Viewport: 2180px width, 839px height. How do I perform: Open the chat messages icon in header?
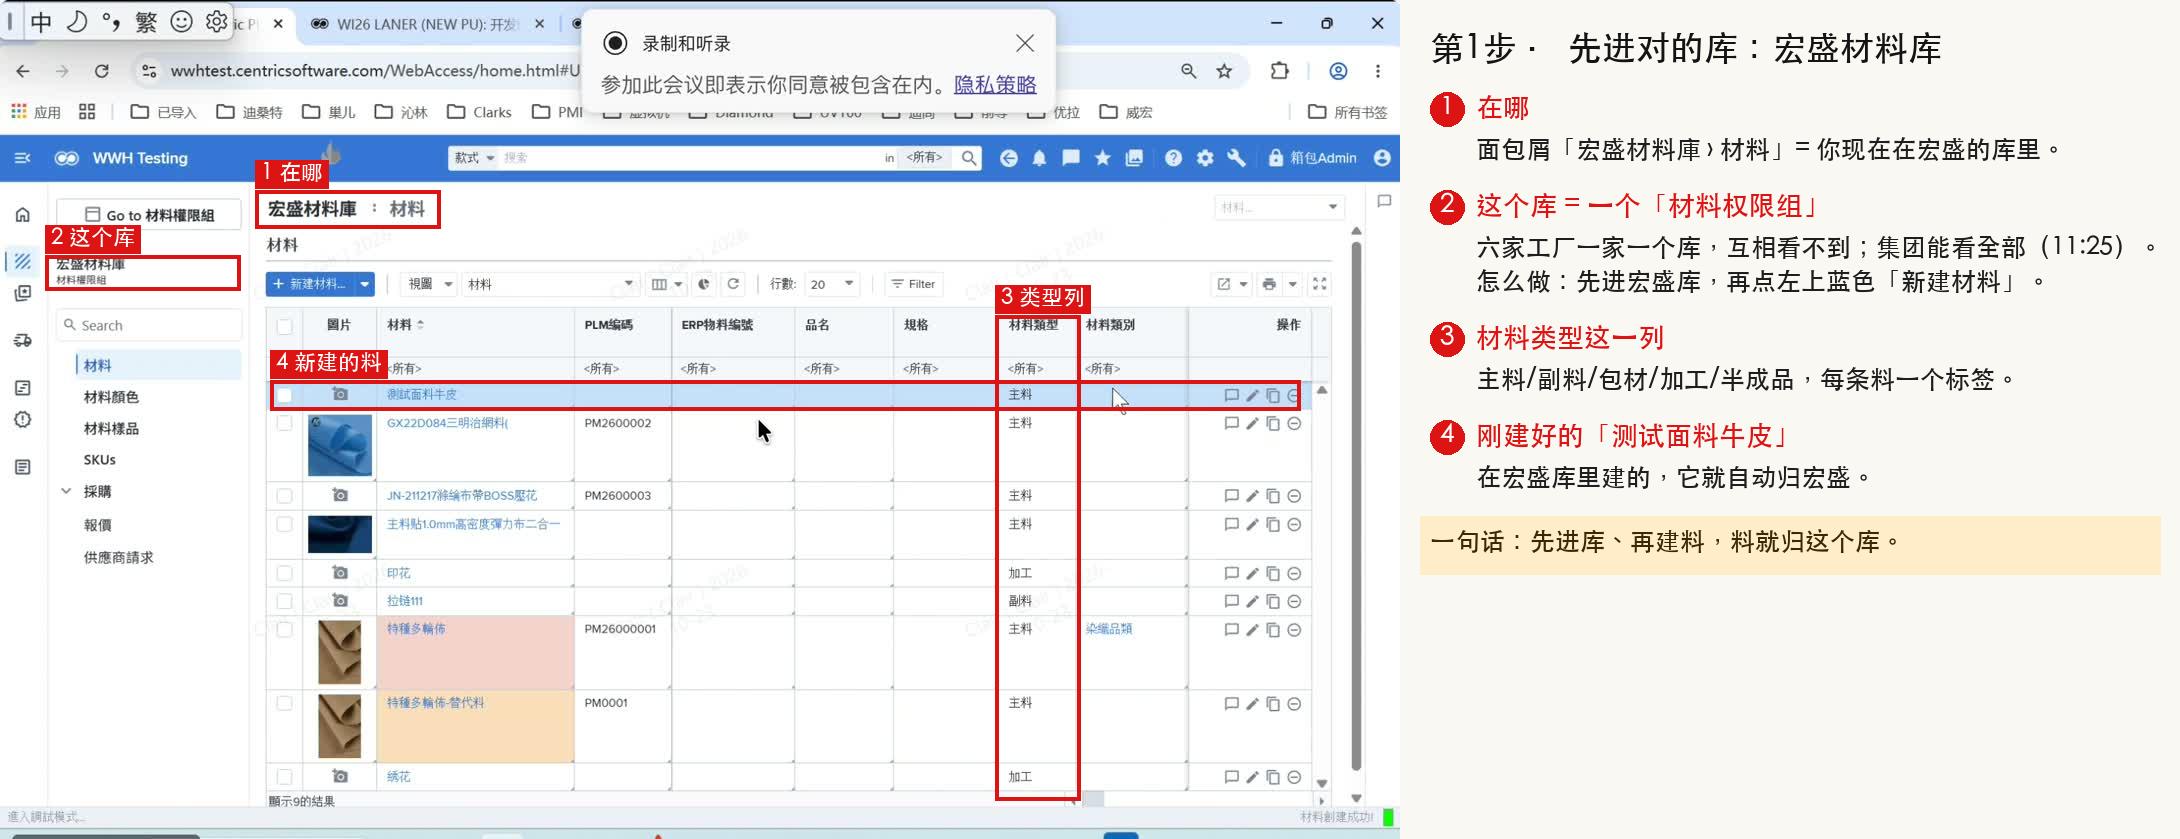[x=1071, y=158]
